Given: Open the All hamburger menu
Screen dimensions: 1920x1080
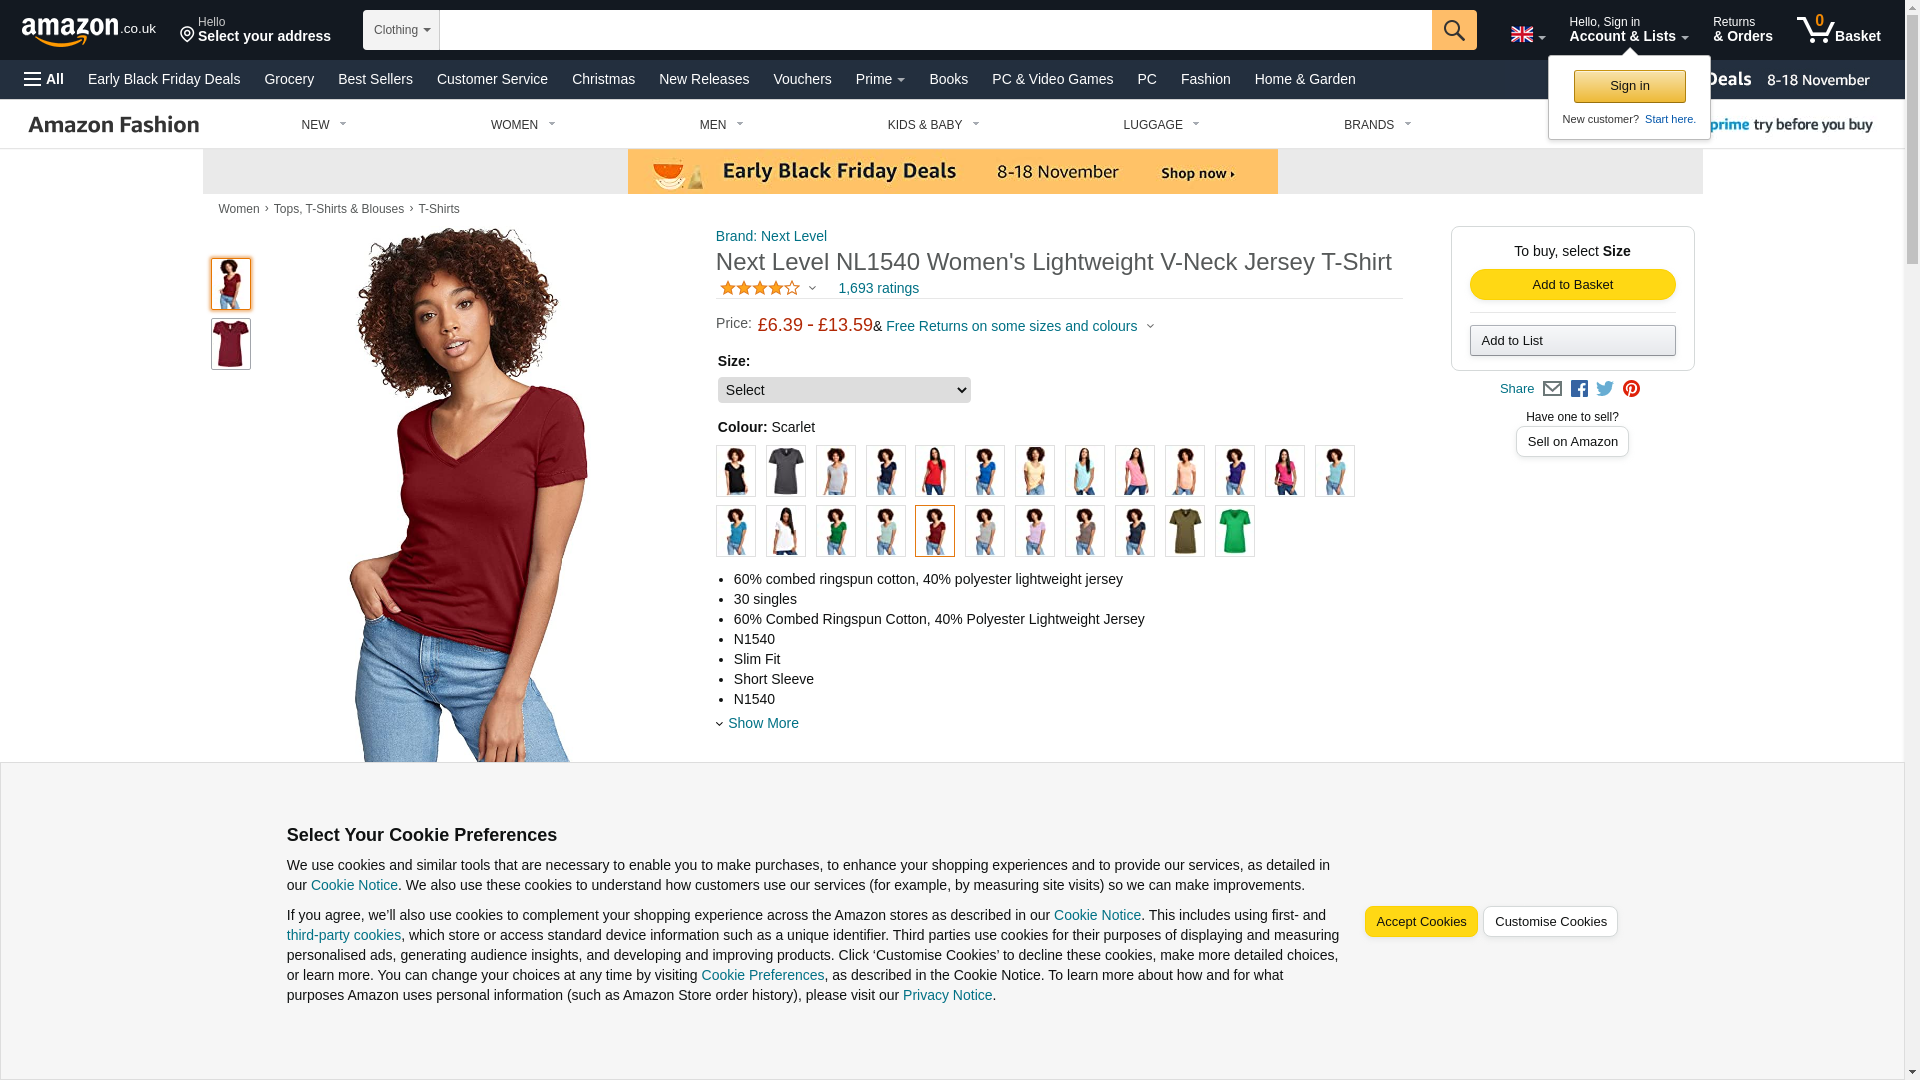Looking at the screenshot, I should (44, 79).
